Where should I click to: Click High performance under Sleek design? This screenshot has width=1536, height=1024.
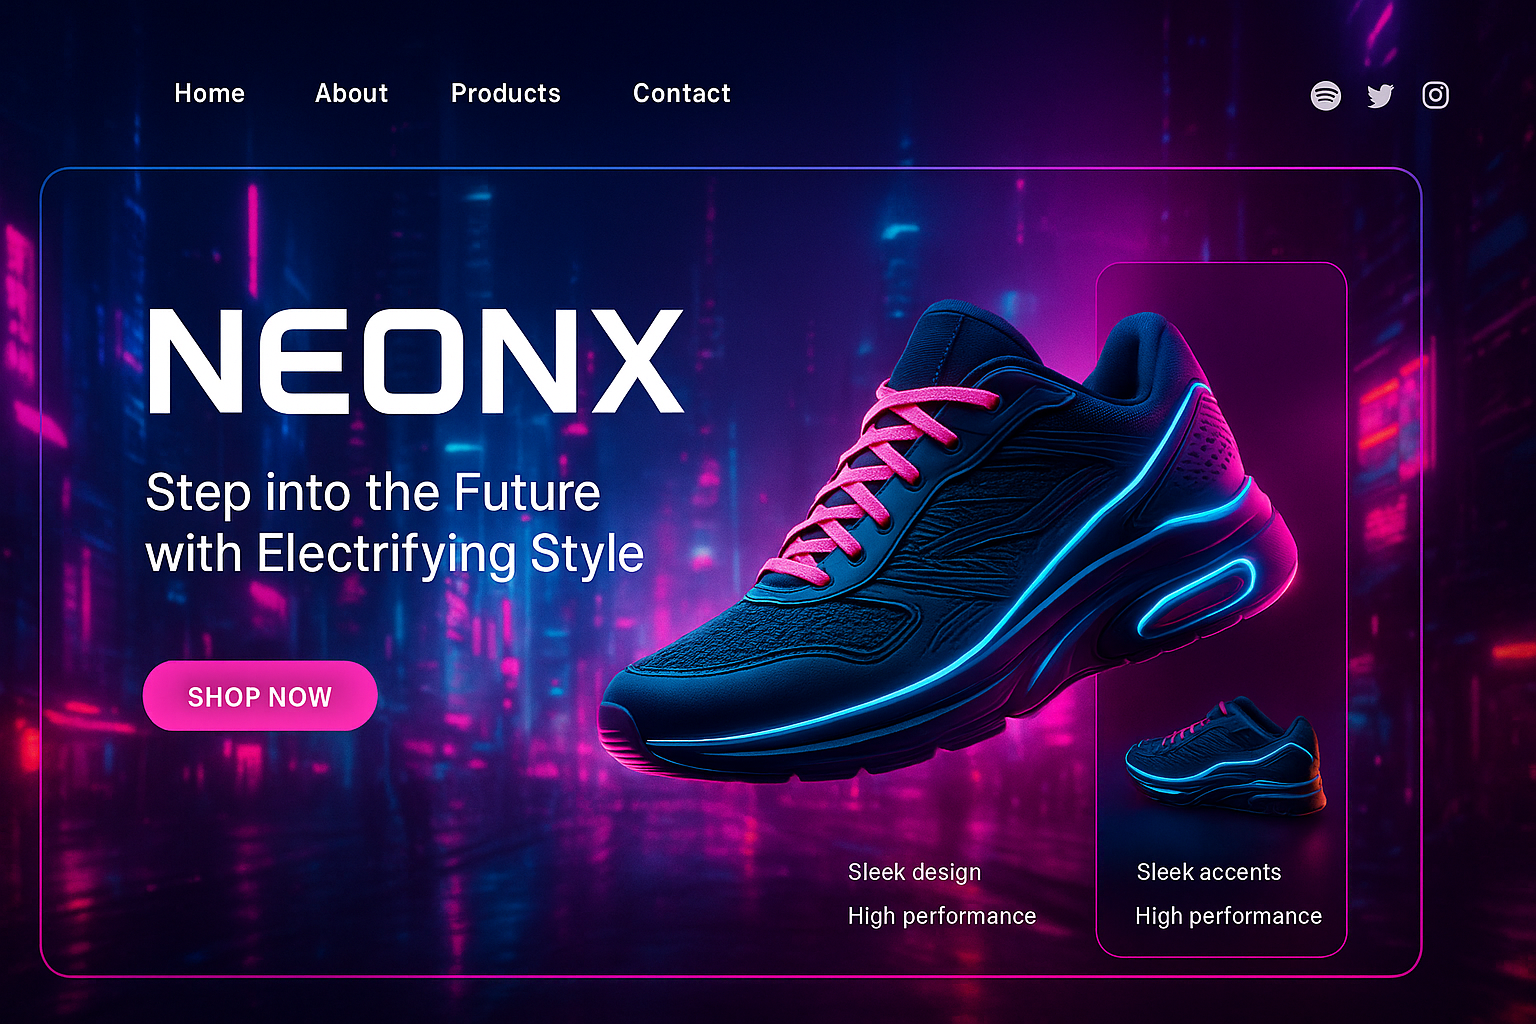tap(942, 916)
